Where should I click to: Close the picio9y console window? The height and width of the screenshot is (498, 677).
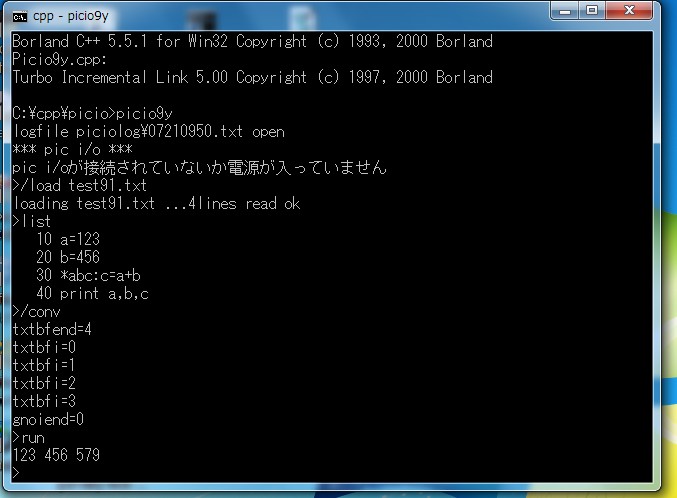[629, 11]
